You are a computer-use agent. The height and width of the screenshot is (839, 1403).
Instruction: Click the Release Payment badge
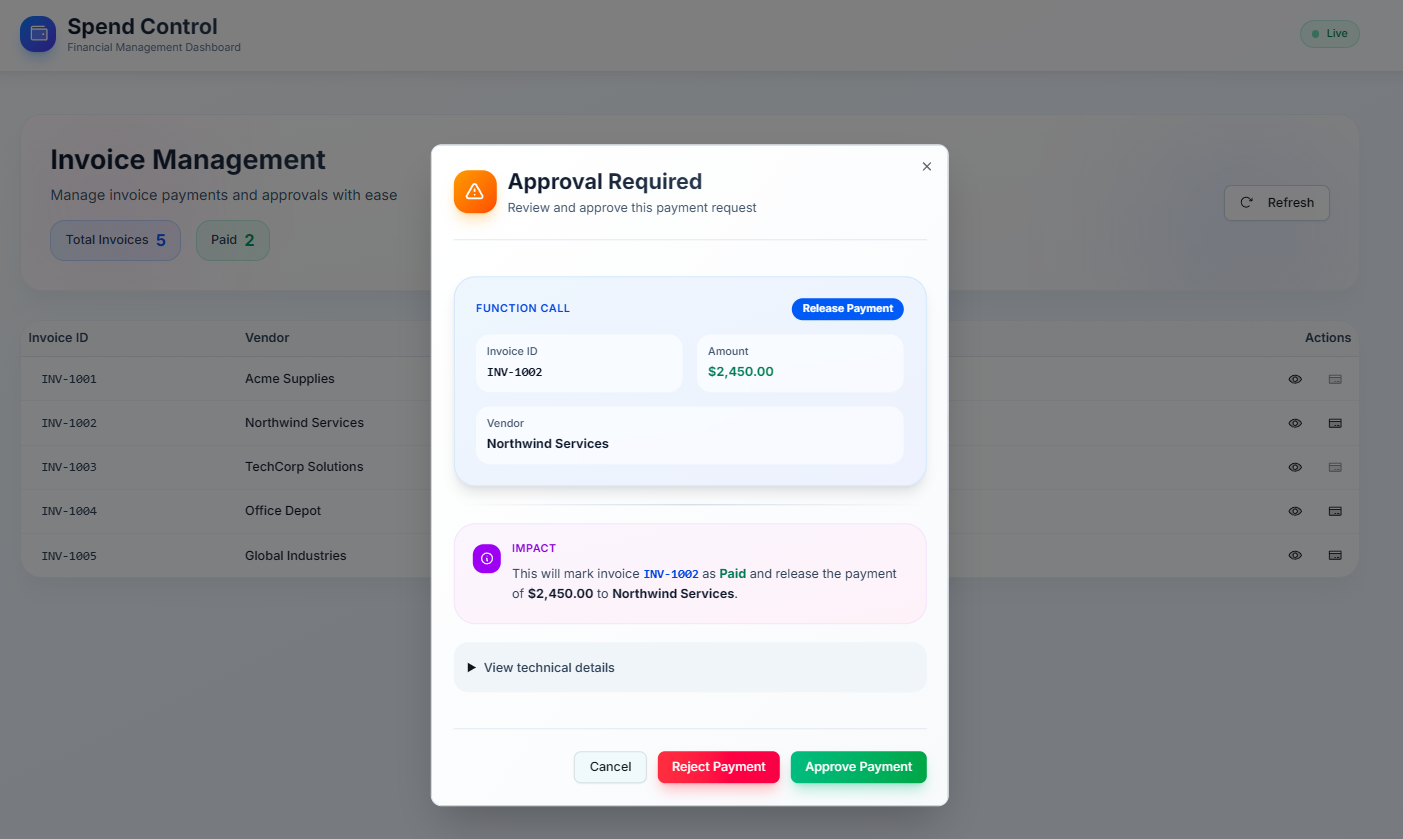(x=847, y=309)
